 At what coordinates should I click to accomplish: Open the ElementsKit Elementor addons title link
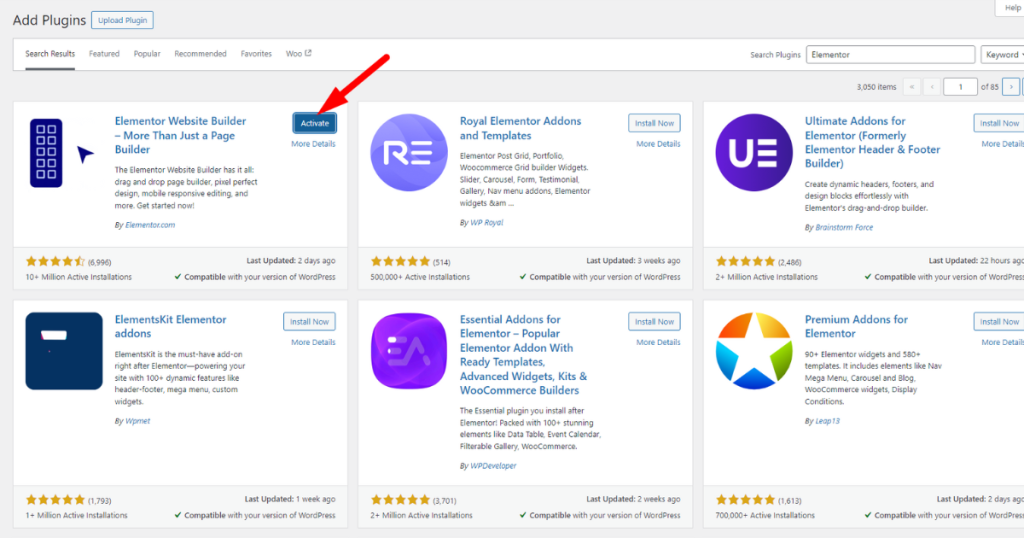pyautogui.click(x=170, y=326)
